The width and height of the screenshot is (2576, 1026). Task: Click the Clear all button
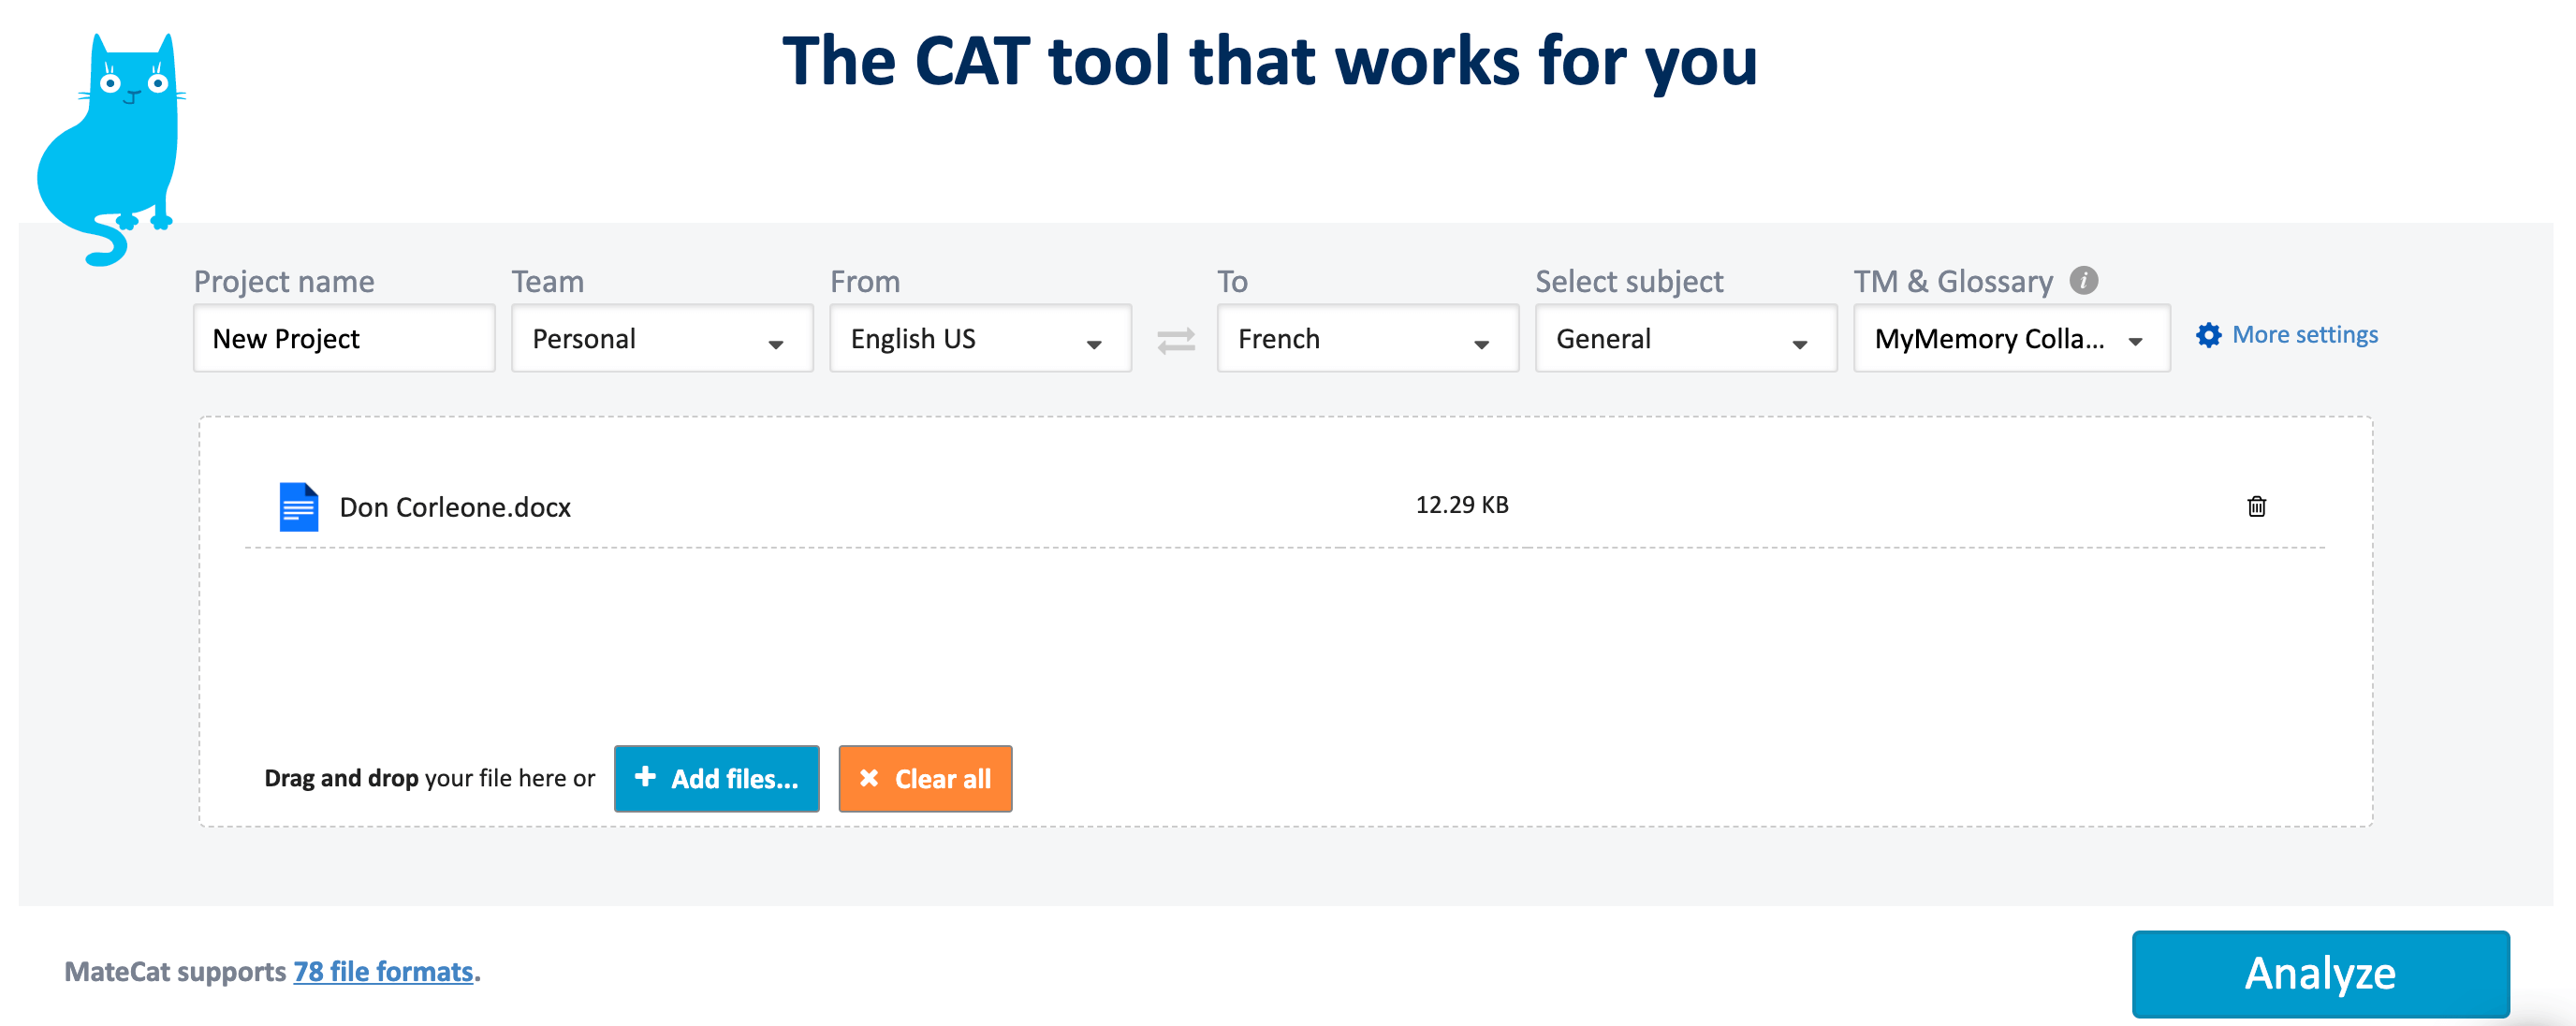tap(925, 778)
